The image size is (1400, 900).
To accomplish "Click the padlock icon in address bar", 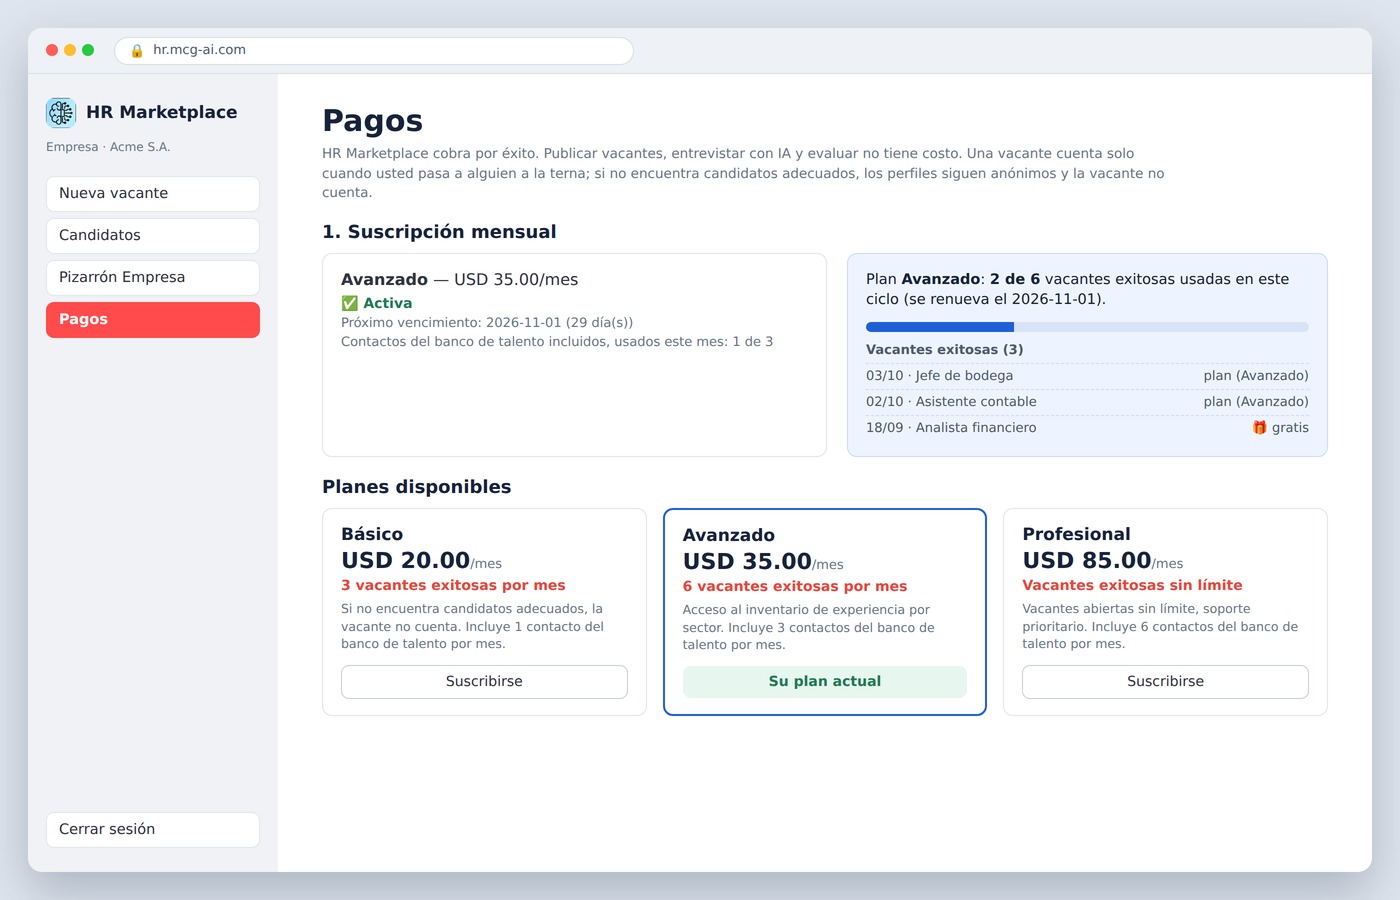I will (x=137, y=50).
